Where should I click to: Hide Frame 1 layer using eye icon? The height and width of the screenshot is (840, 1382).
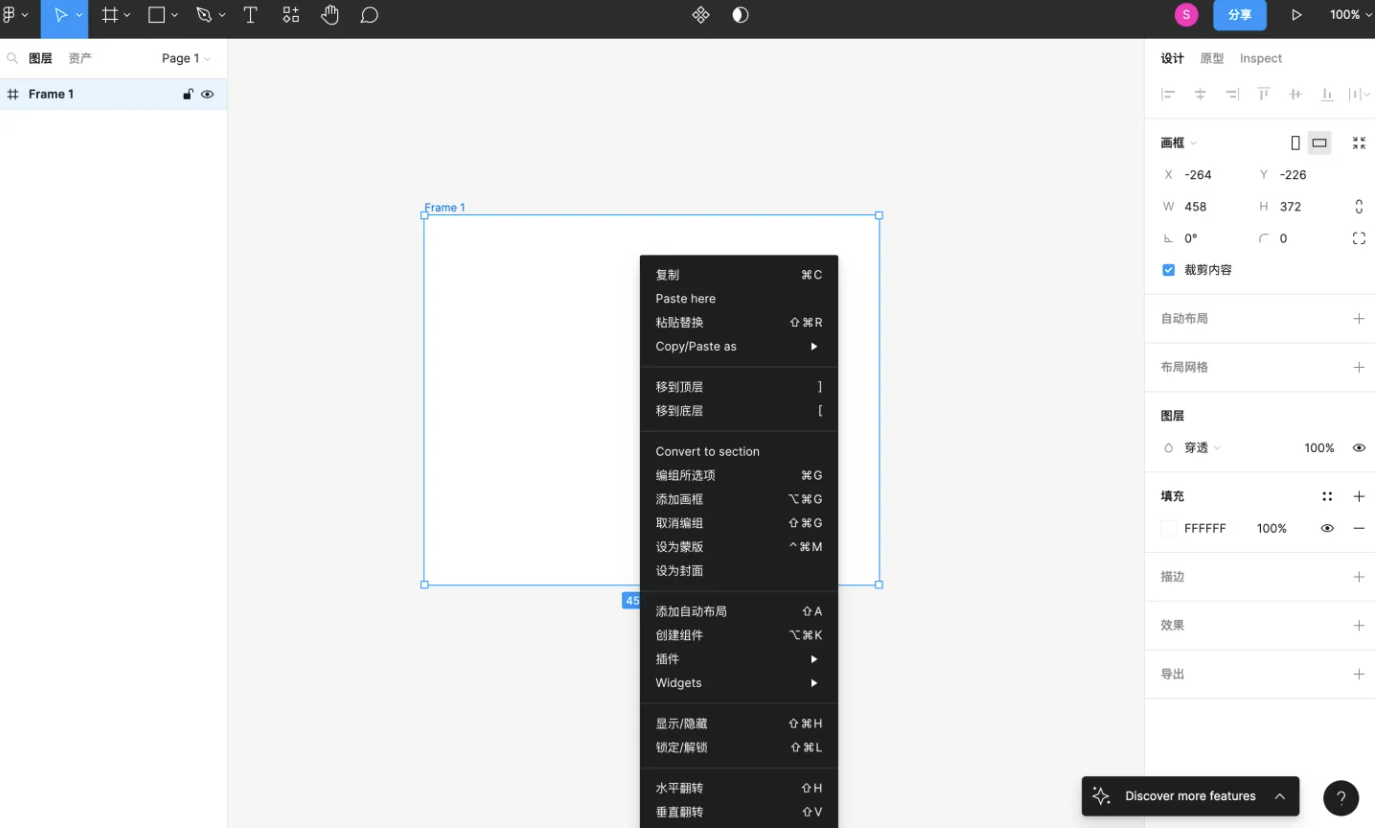(208, 94)
